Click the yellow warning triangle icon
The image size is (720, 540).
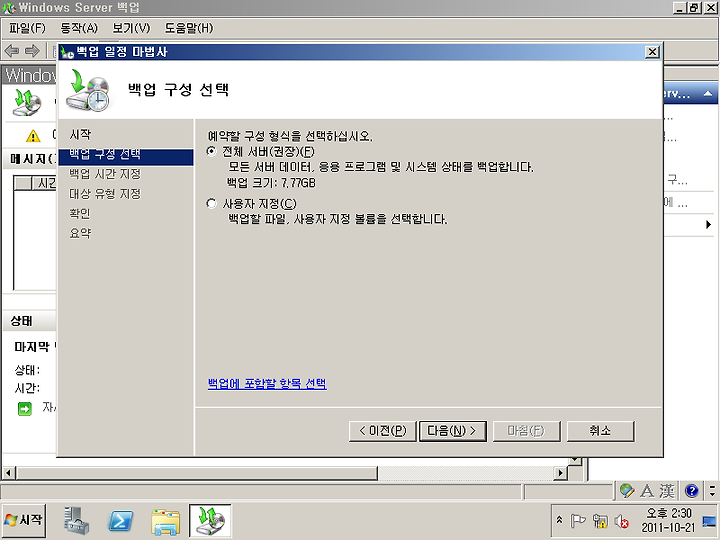(x=33, y=136)
